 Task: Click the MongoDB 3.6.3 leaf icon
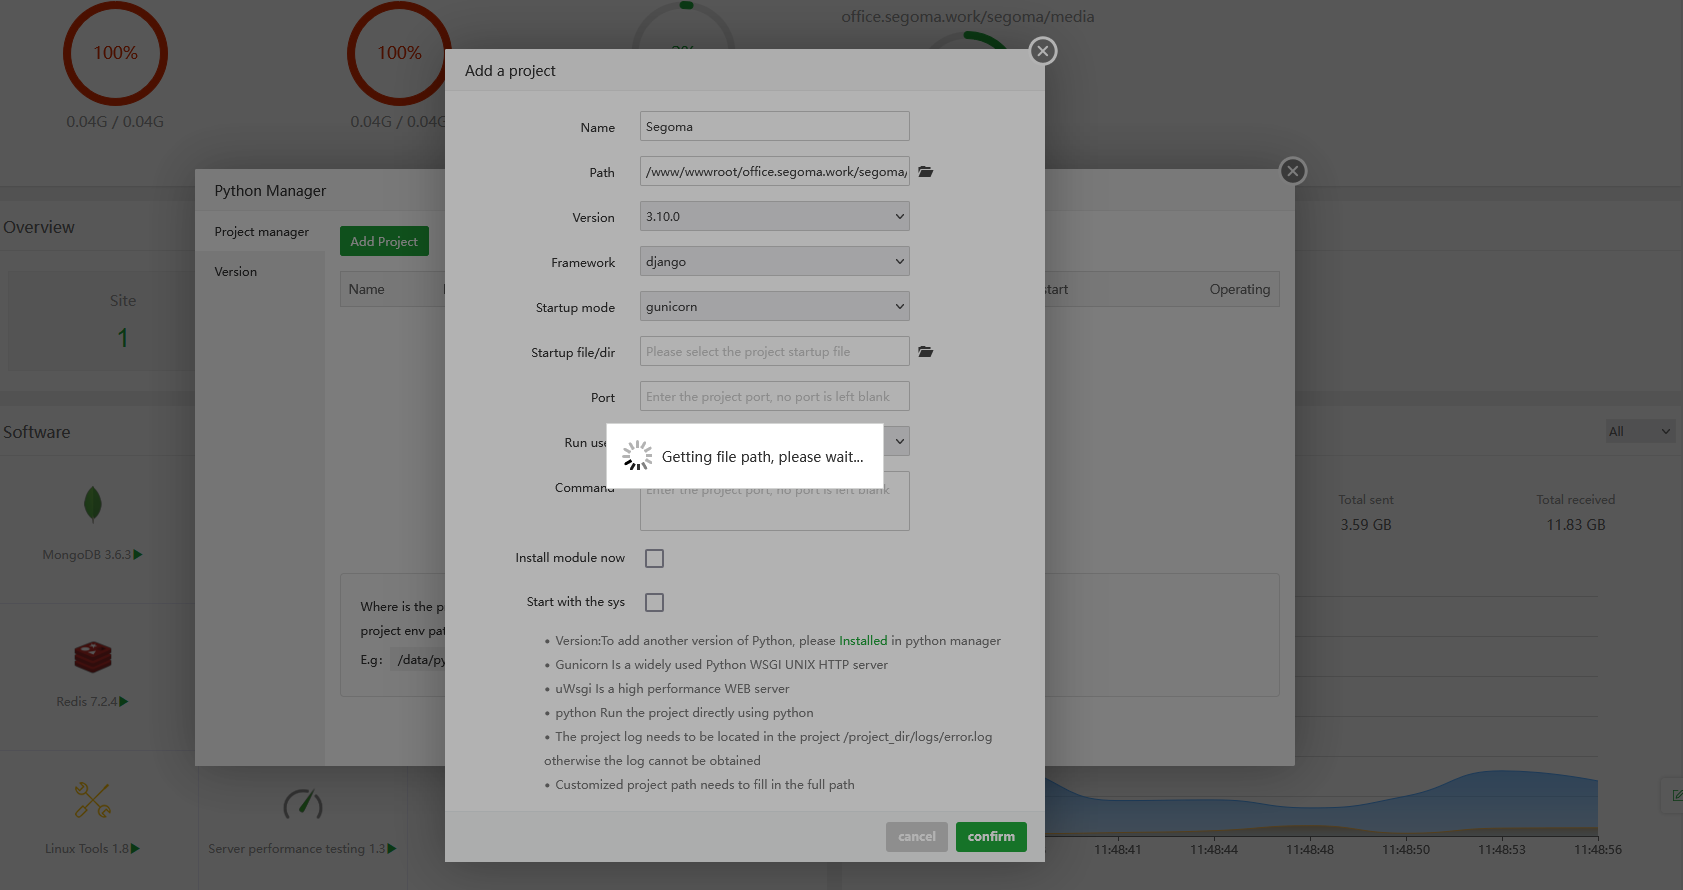[x=93, y=505]
